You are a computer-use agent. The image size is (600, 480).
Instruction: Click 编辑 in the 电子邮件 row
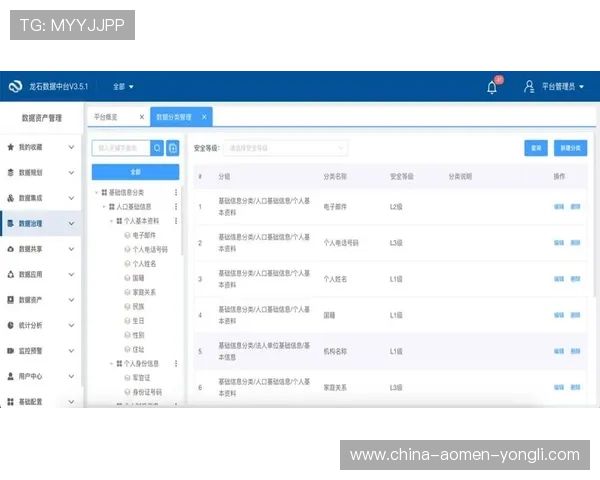[559, 207]
